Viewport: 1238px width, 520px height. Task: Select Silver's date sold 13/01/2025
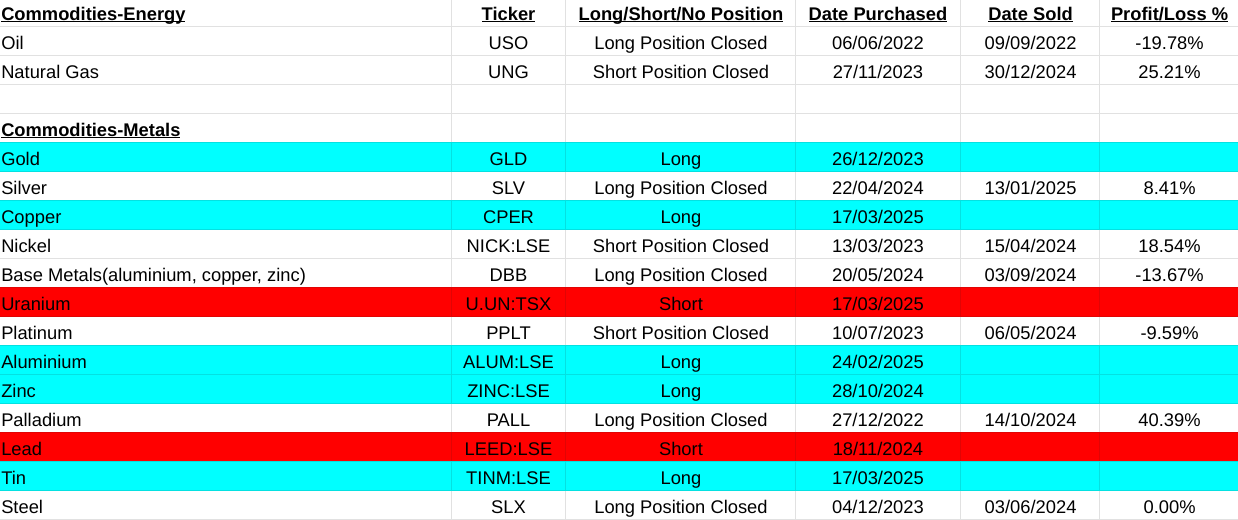[1030, 188]
